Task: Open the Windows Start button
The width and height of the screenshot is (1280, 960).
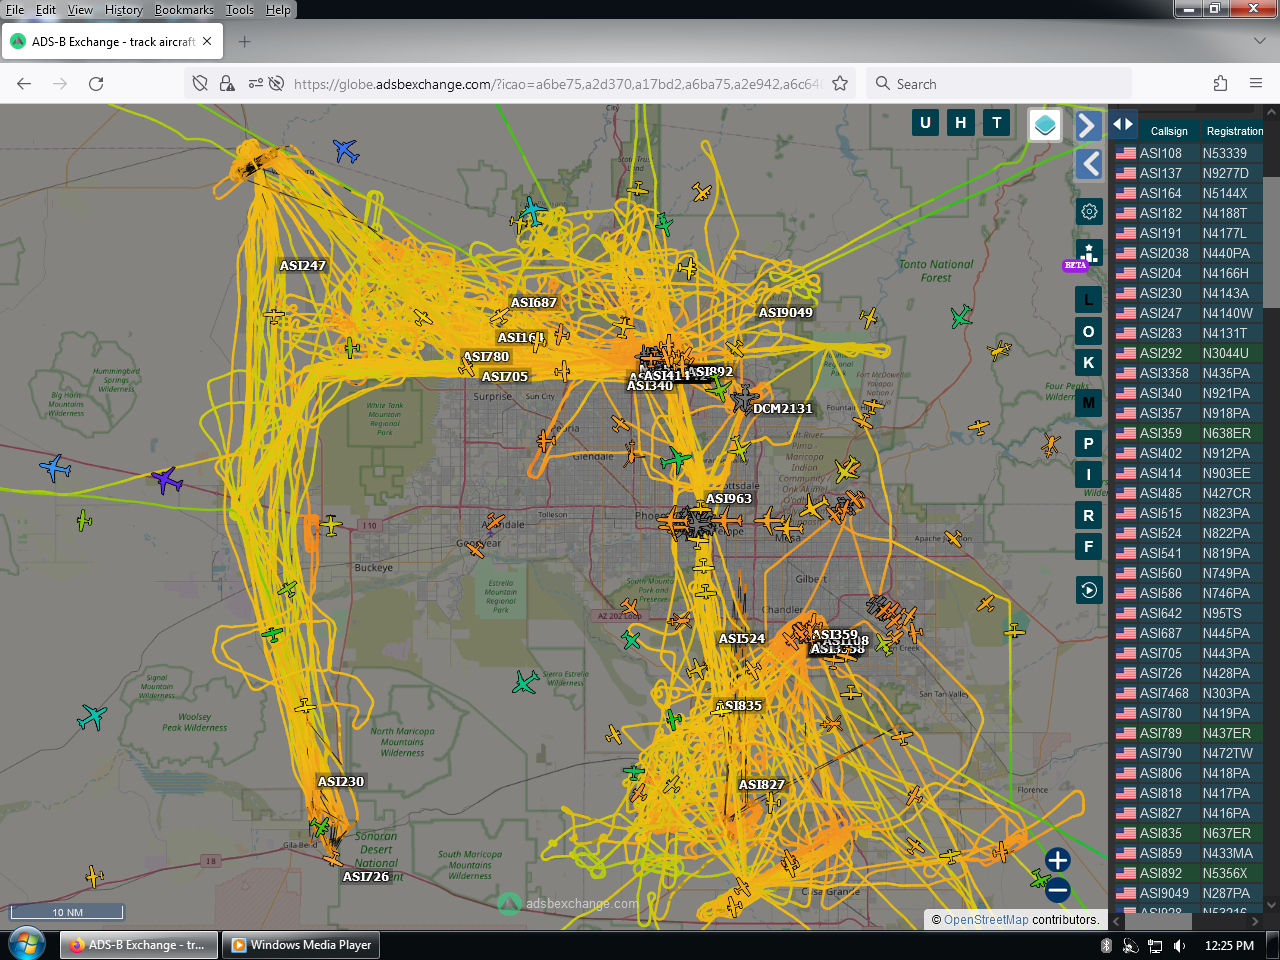Action: [x=26, y=944]
